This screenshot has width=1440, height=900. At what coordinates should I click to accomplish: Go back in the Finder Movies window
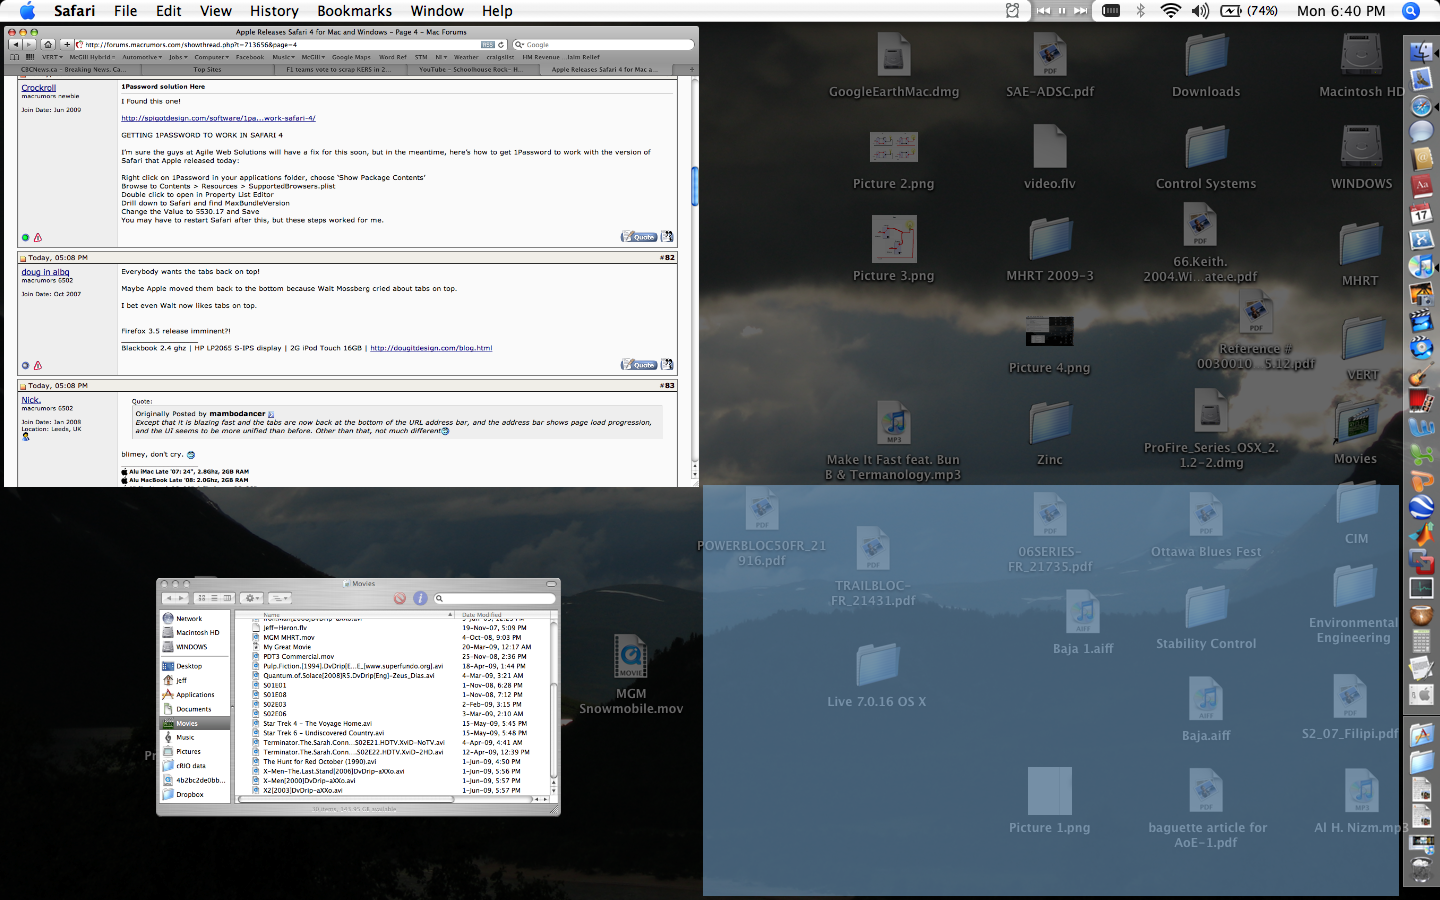tap(168, 598)
